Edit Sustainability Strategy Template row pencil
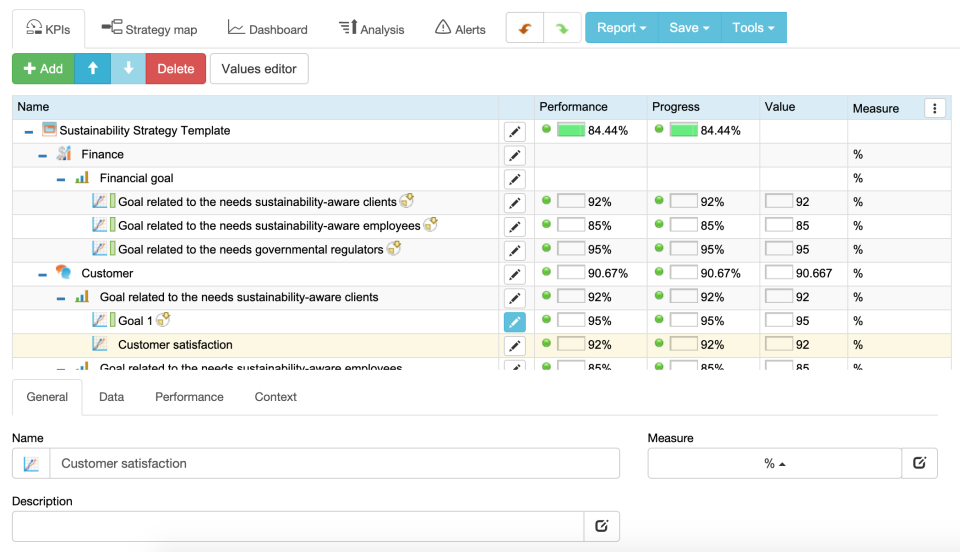The image size is (960, 552). pos(515,132)
